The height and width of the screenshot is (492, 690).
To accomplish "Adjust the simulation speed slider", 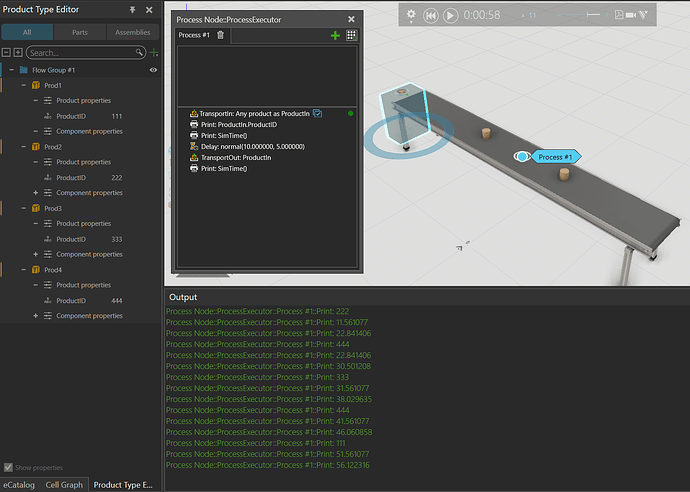I will coord(583,15).
